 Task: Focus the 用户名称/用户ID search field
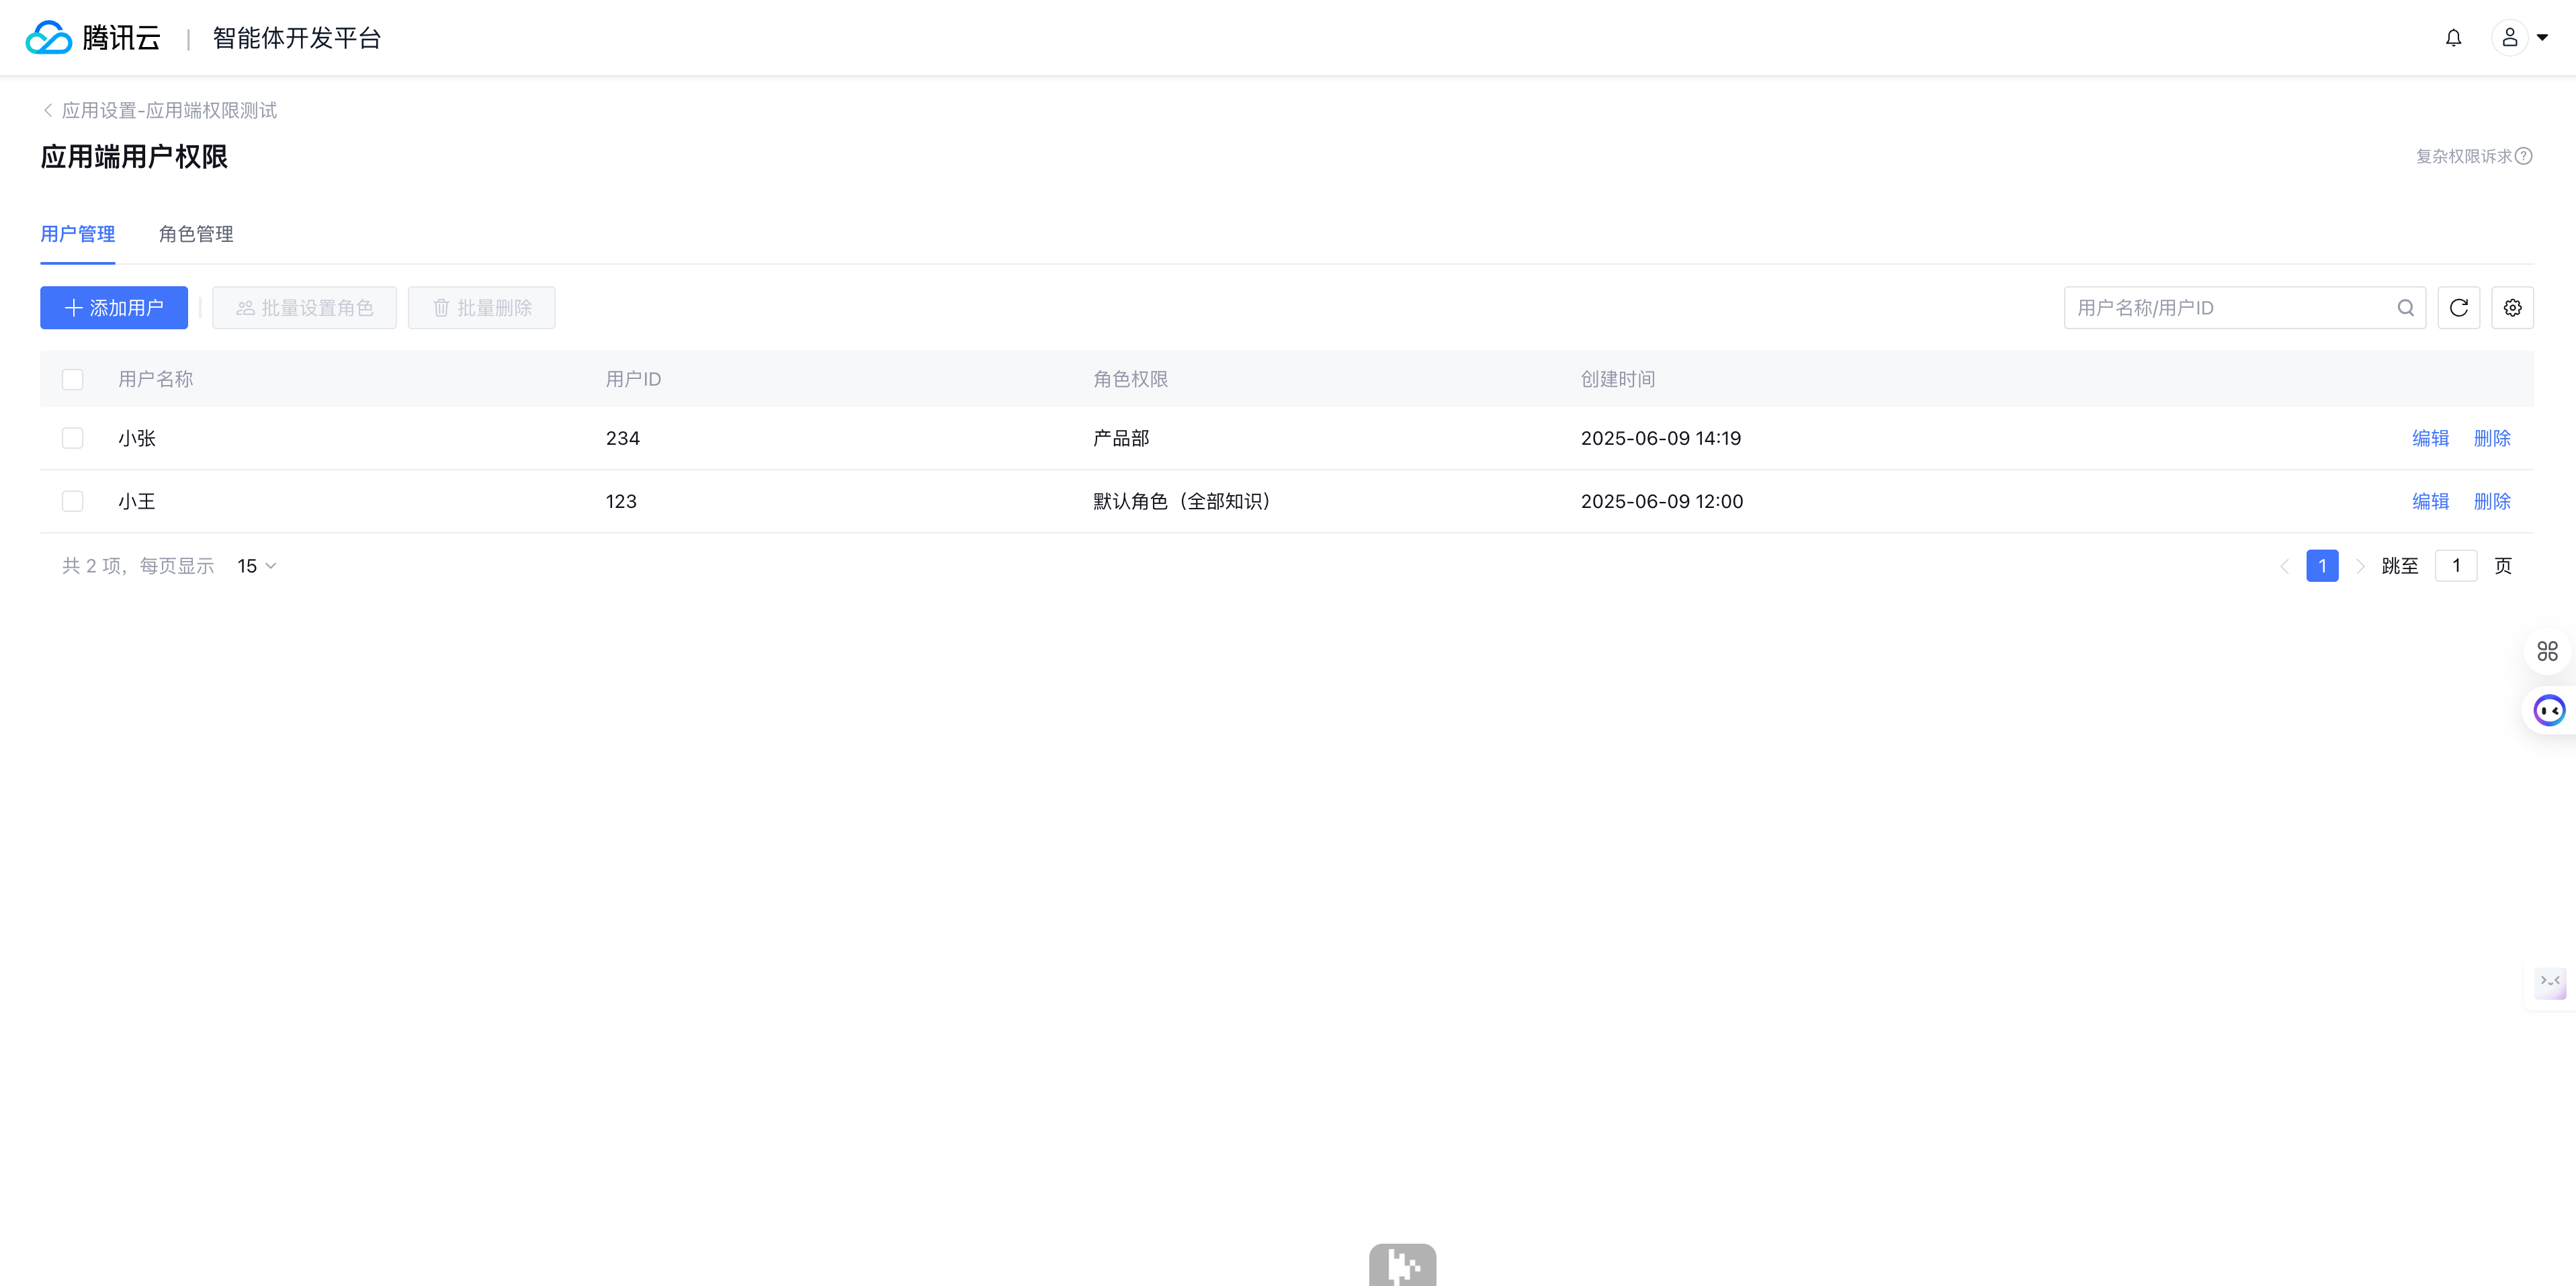point(2230,308)
